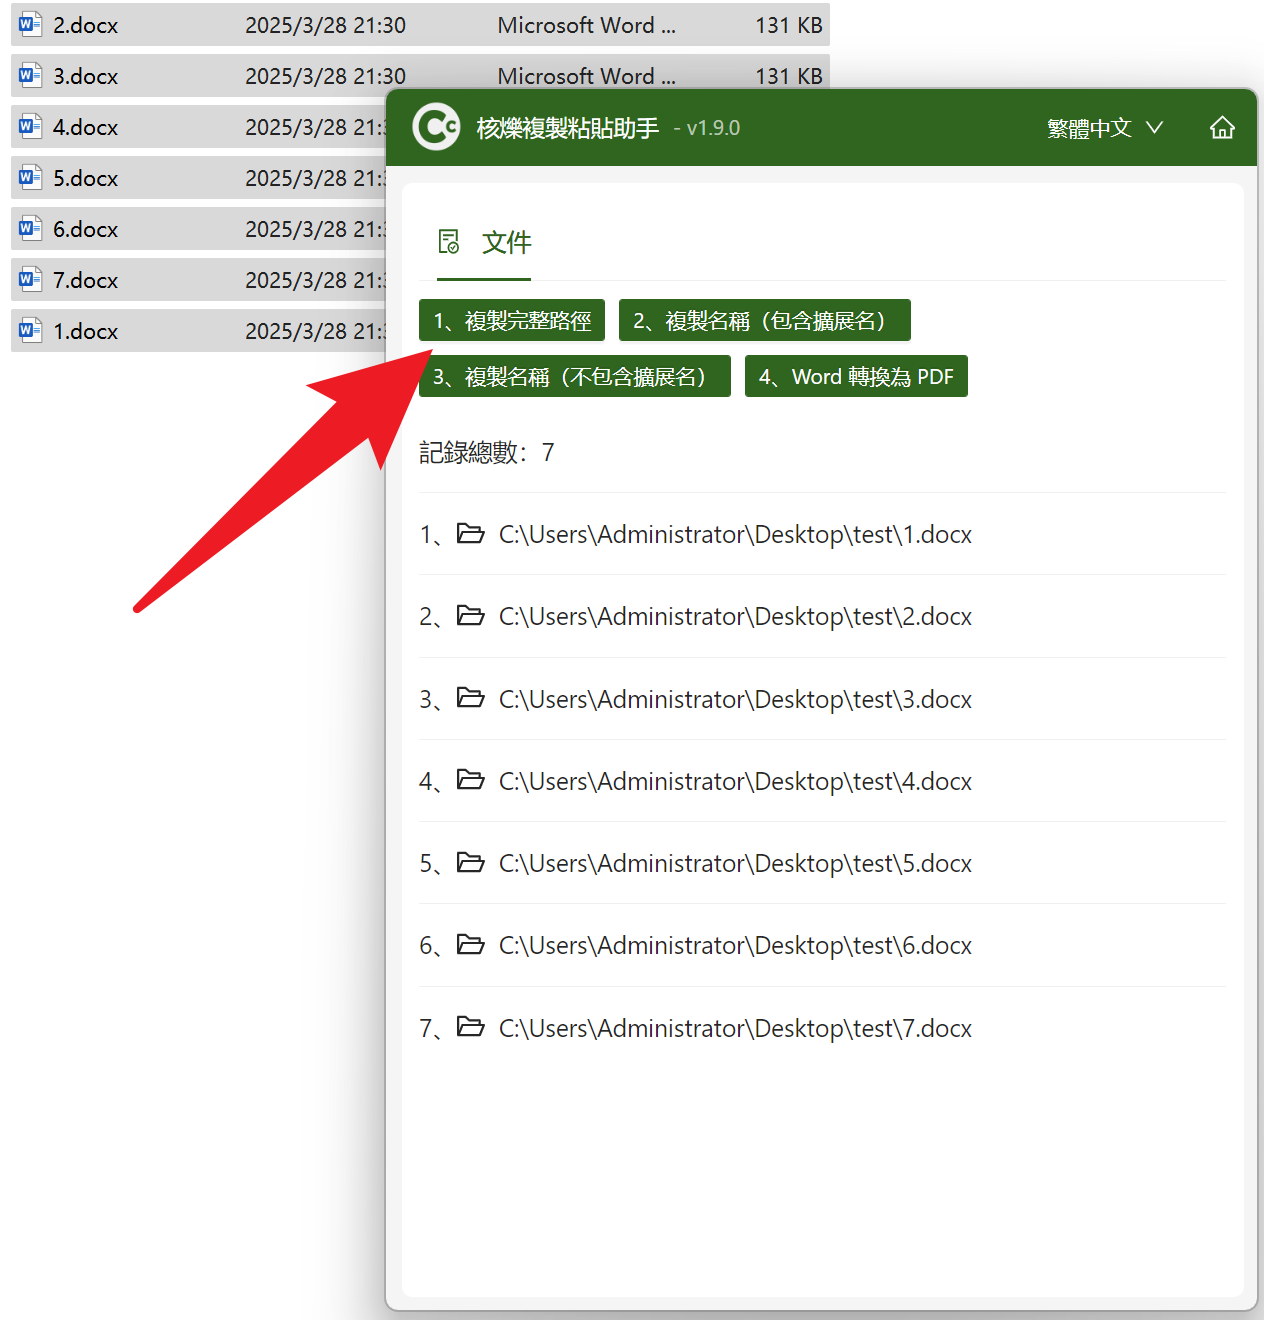Click Word icon of 5.docx in Explorer
This screenshot has width=1264, height=1320.
pos(30,177)
